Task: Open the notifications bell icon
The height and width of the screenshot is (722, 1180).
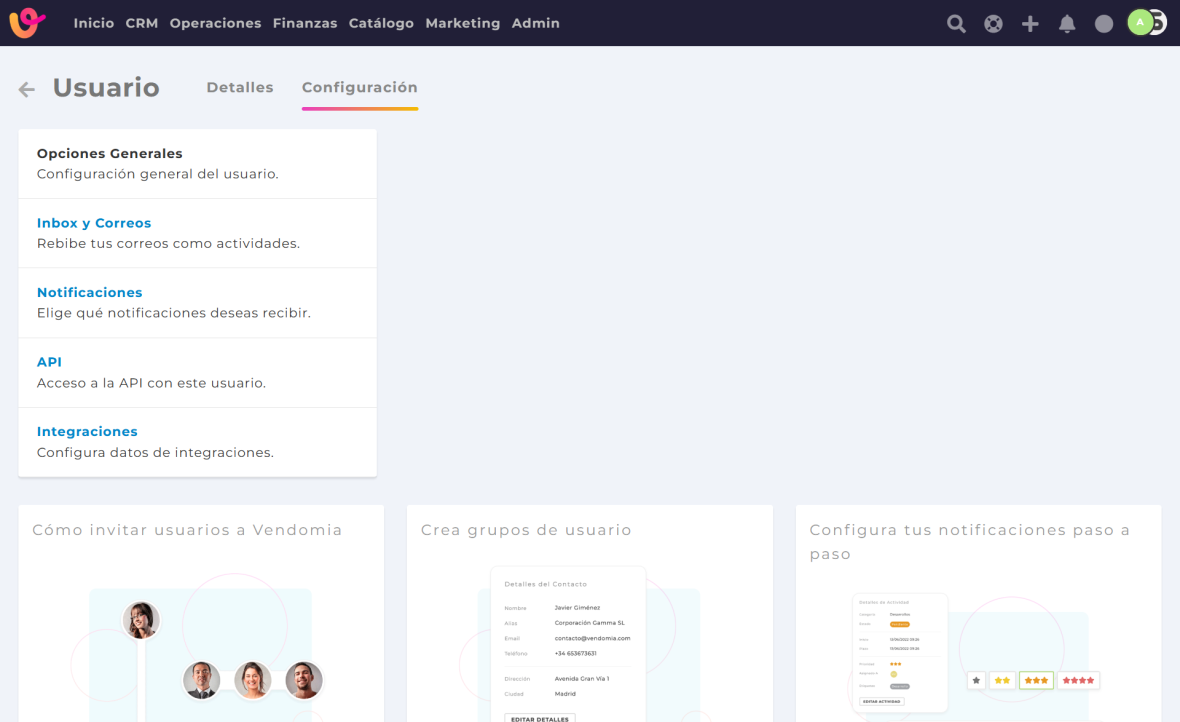Action: coord(1067,24)
